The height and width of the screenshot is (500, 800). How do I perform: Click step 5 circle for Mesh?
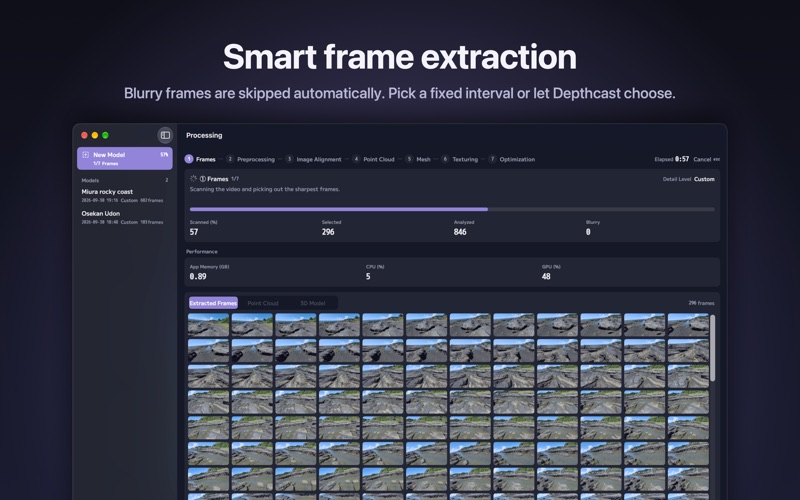pos(409,159)
